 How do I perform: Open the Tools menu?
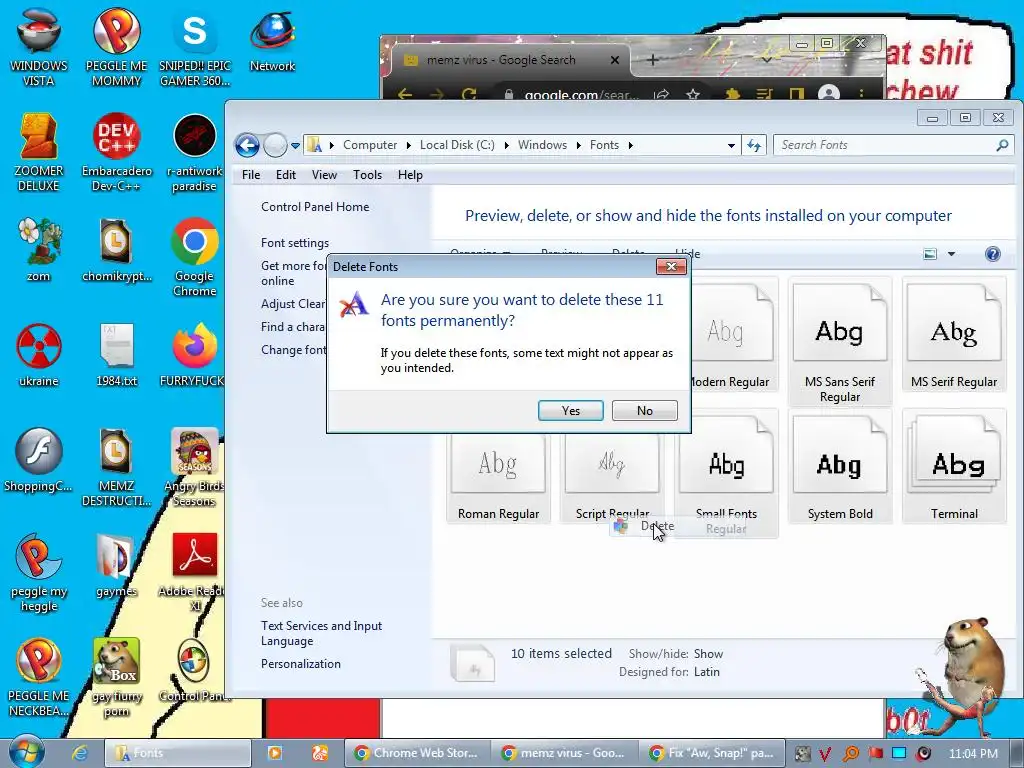click(x=367, y=175)
